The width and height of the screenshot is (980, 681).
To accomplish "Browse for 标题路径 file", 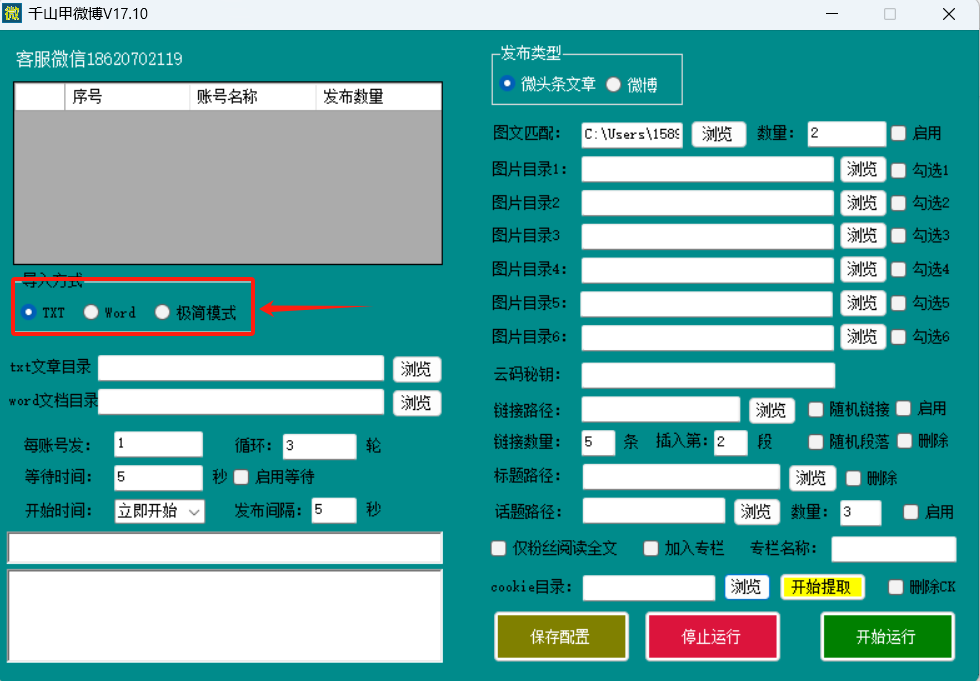I will [811, 478].
